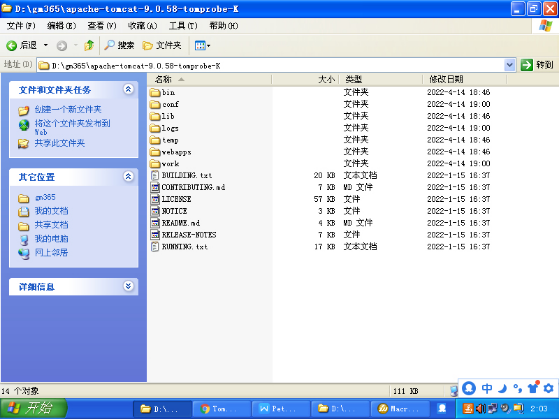
Task: Click the Go button beside address bar
Action: [x=537, y=65]
